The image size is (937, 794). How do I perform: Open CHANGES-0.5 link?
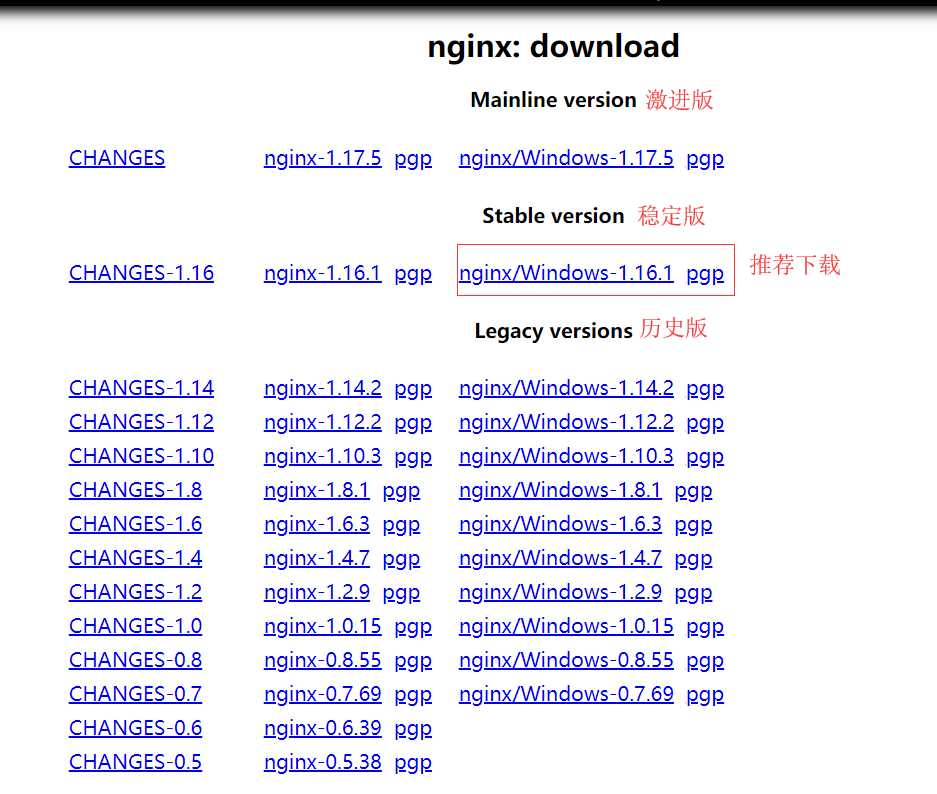[135, 763]
